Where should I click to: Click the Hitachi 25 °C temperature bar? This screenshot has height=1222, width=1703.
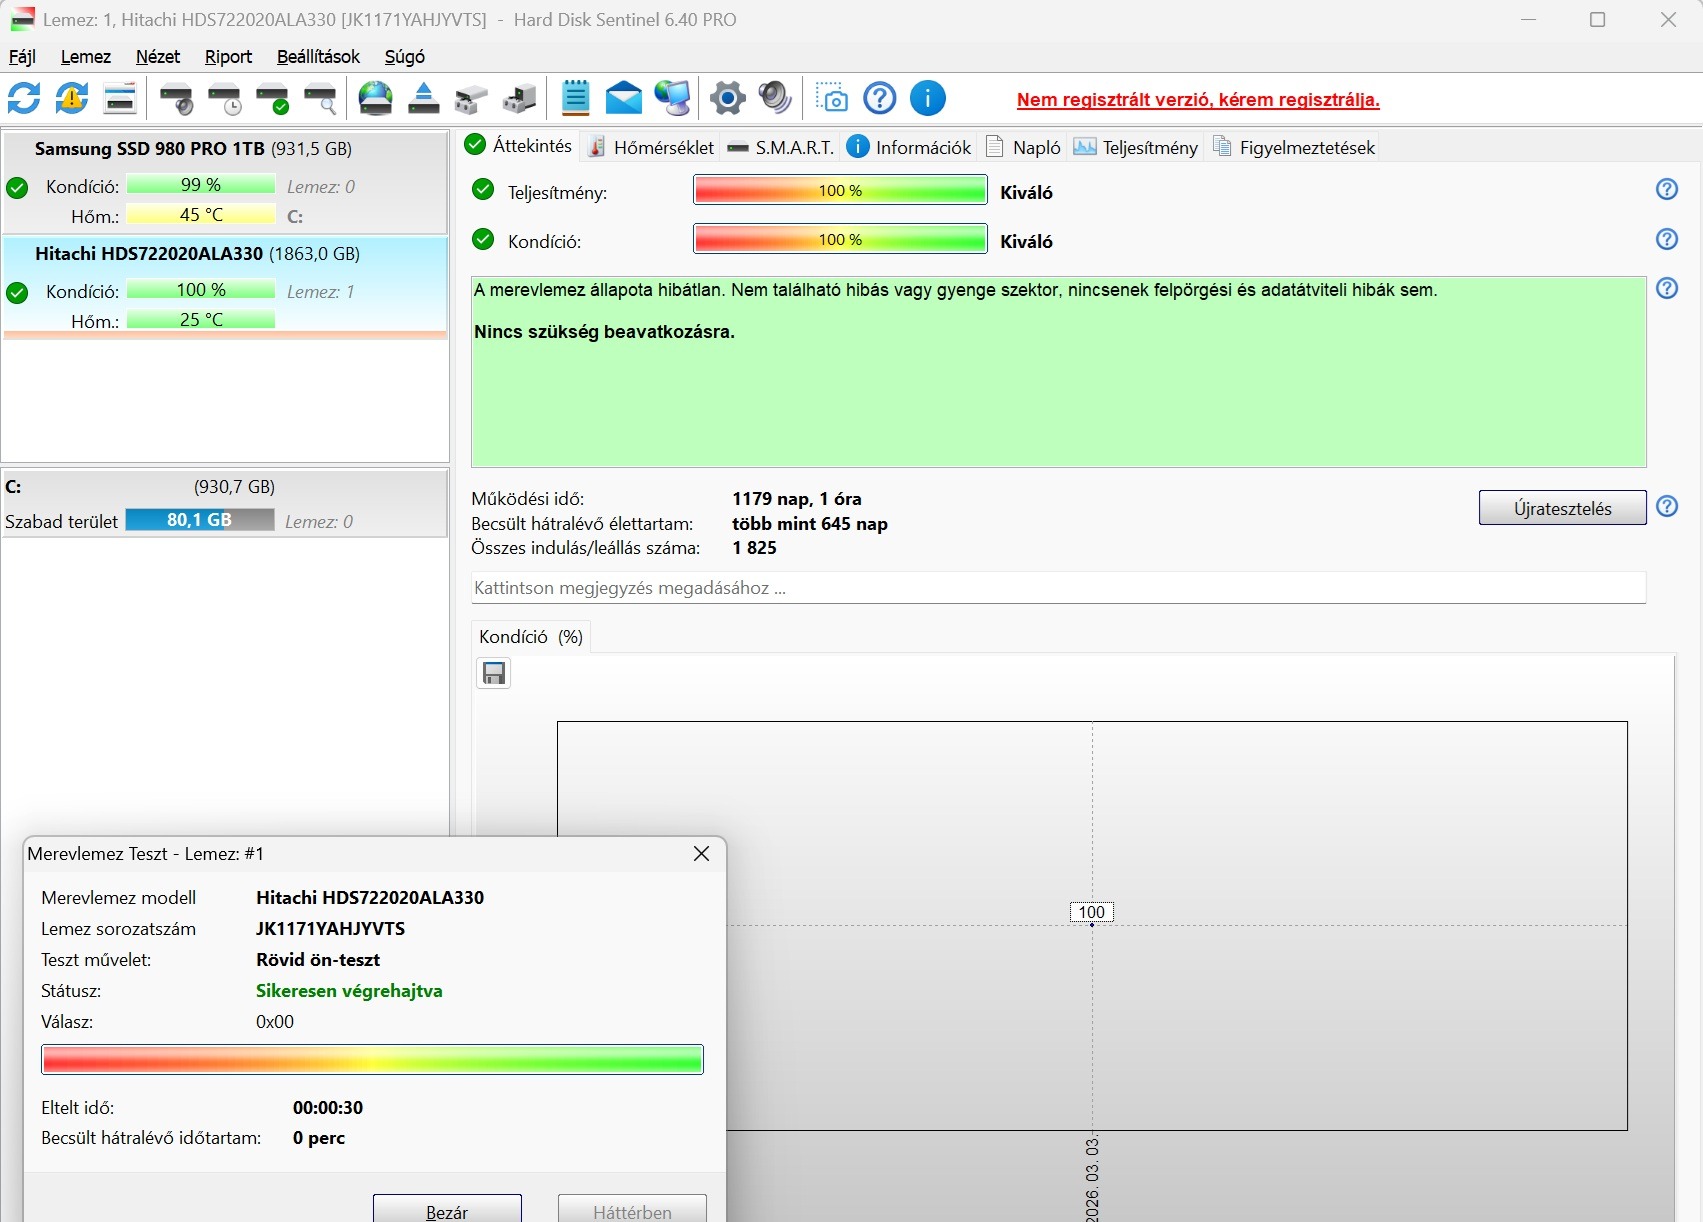click(x=201, y=320)
